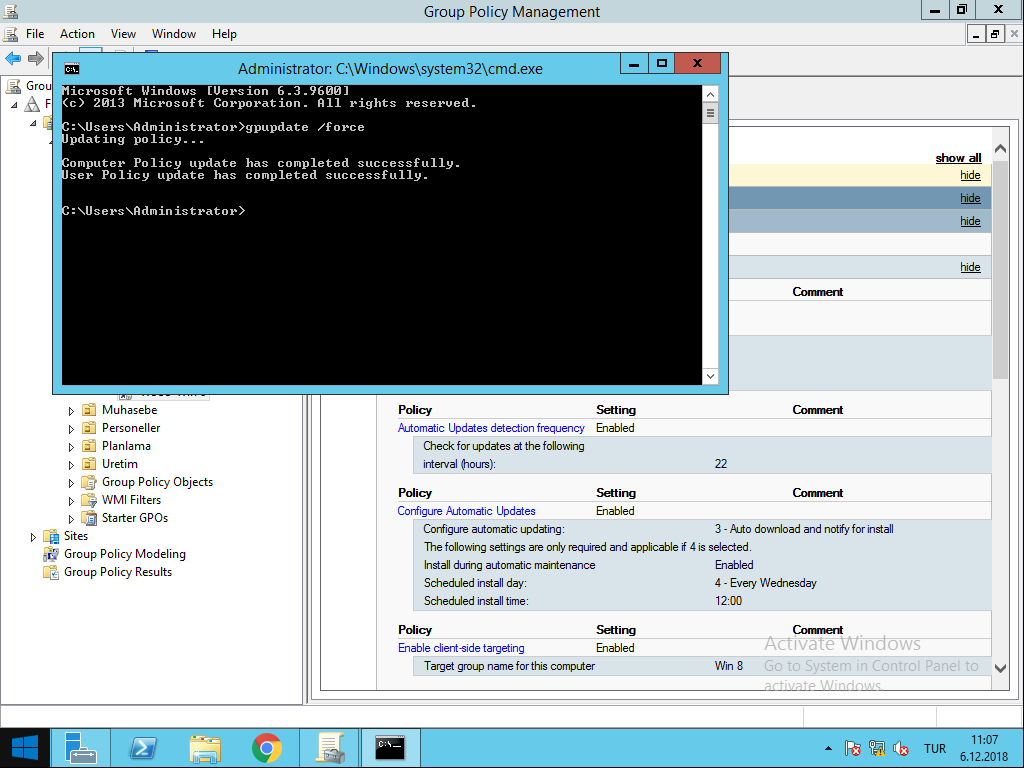1024x768 pixels.
Task: Click the Uretim folder icon
Action: pyautogui.click(x=89, y=464)
